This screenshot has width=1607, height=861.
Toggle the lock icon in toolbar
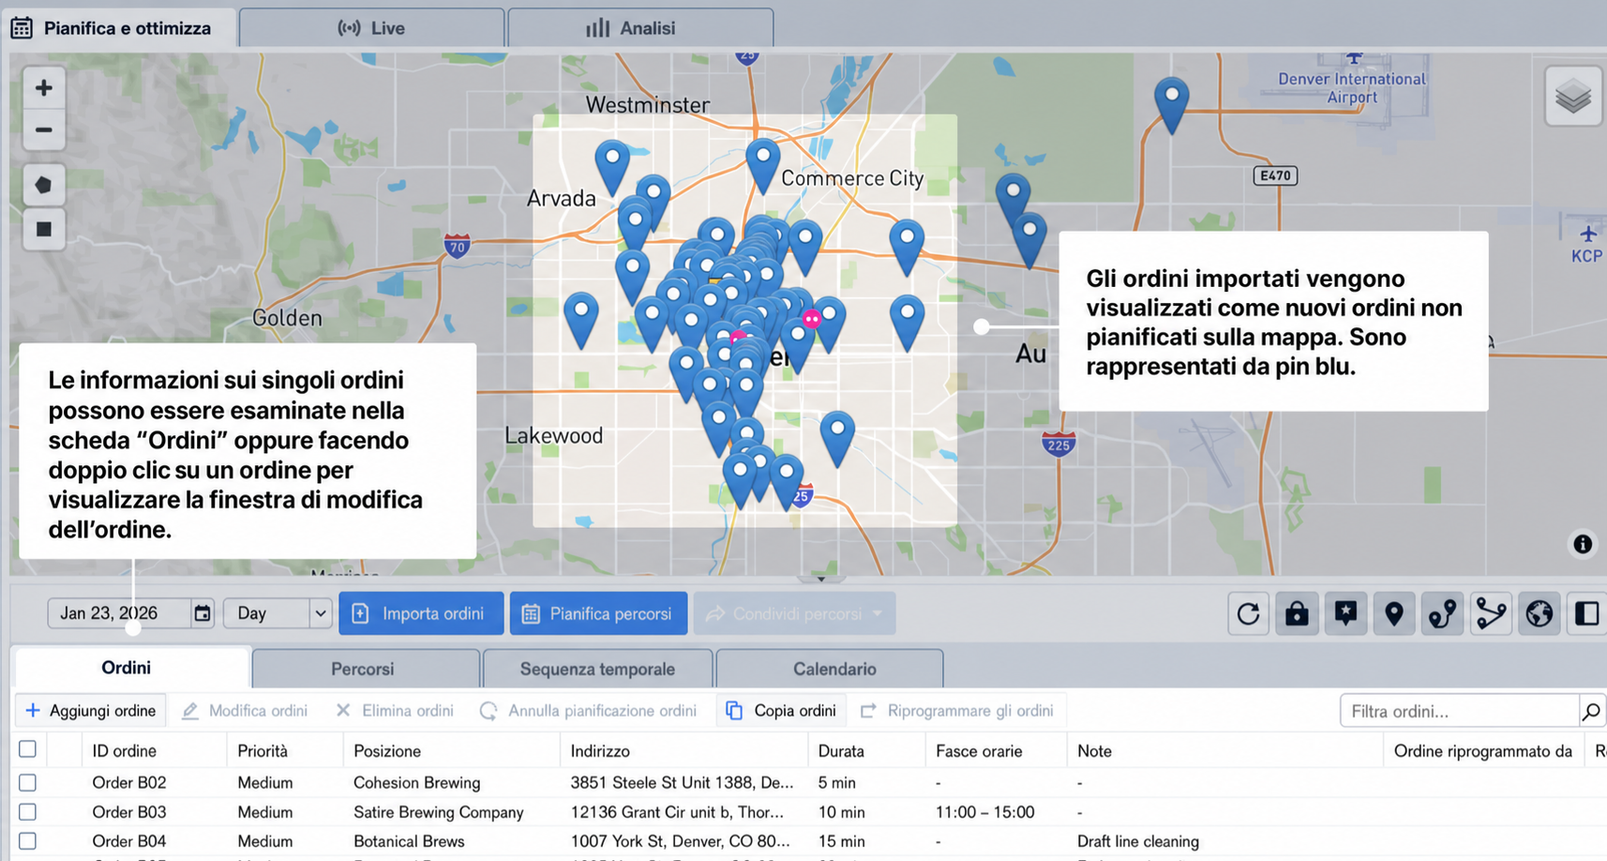pyautogui.click(x=1297, y=613)
